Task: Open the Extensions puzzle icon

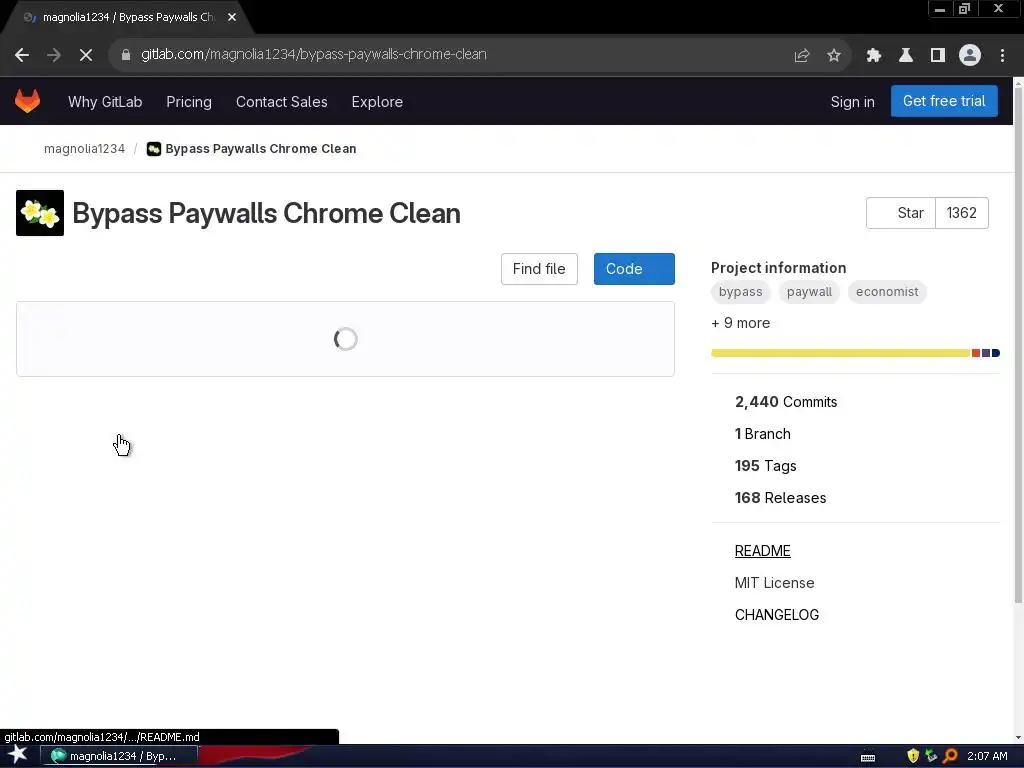Action: pyautogui.click(x=874, y=56)
